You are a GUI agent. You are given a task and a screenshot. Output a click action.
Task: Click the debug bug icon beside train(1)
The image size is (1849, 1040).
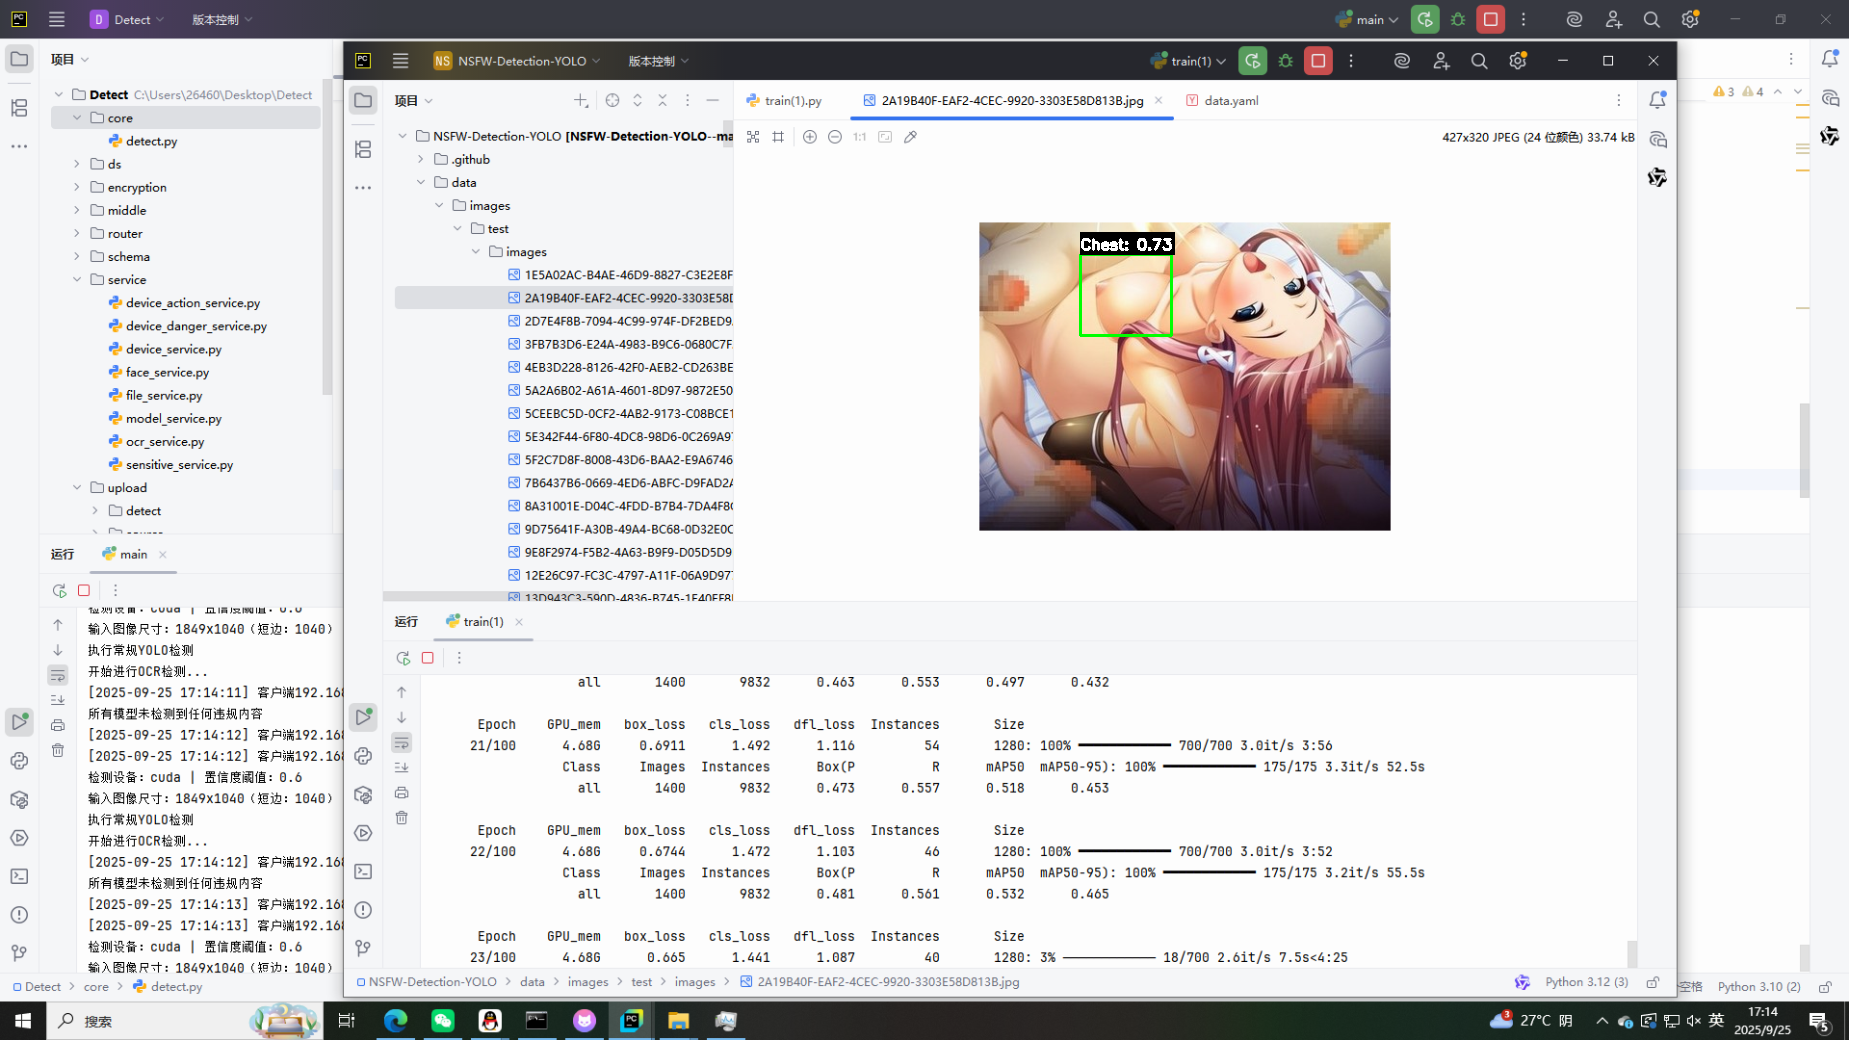pos(1285,61)
